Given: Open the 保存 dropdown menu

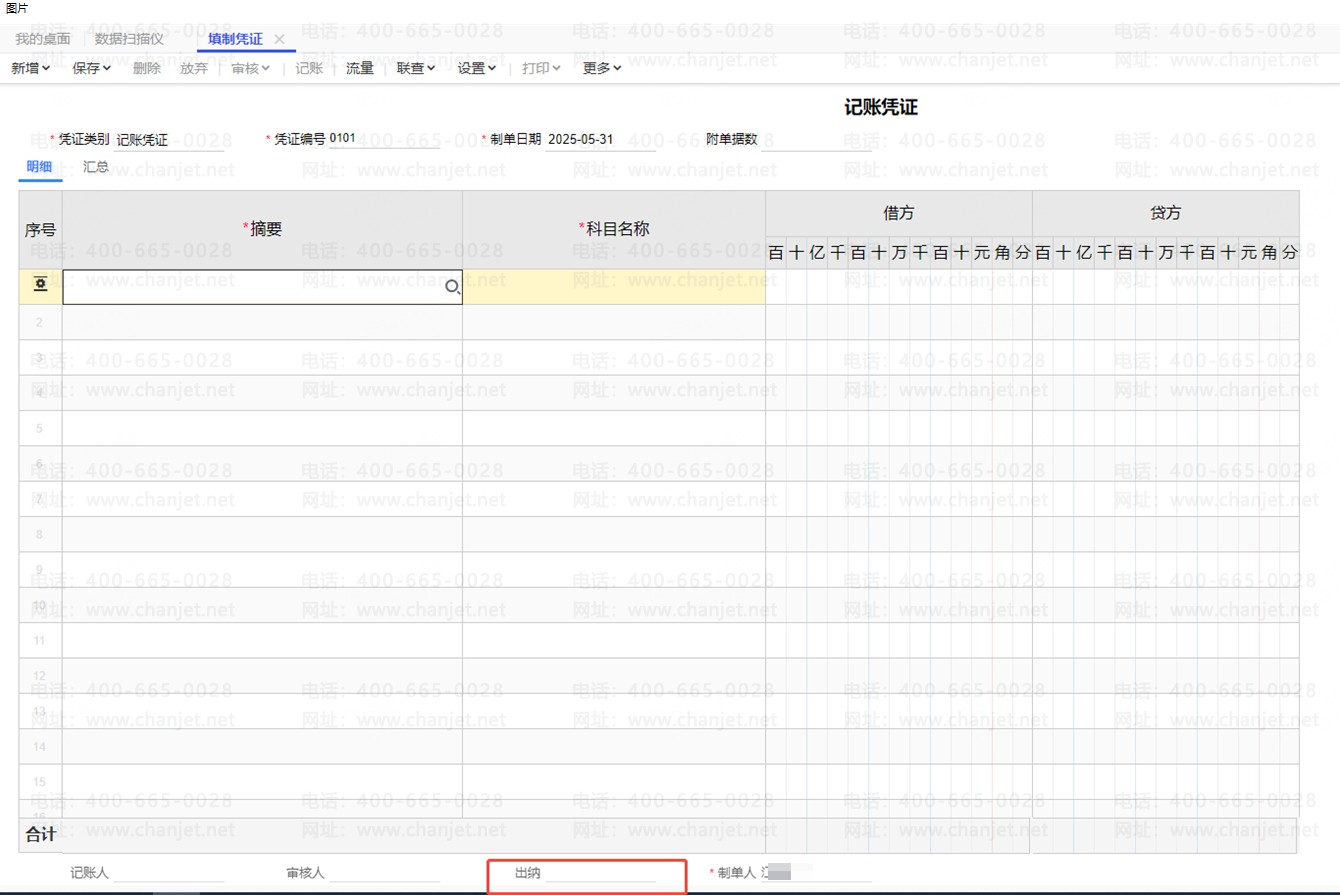Looking at the screenshot, I should 91,68.
